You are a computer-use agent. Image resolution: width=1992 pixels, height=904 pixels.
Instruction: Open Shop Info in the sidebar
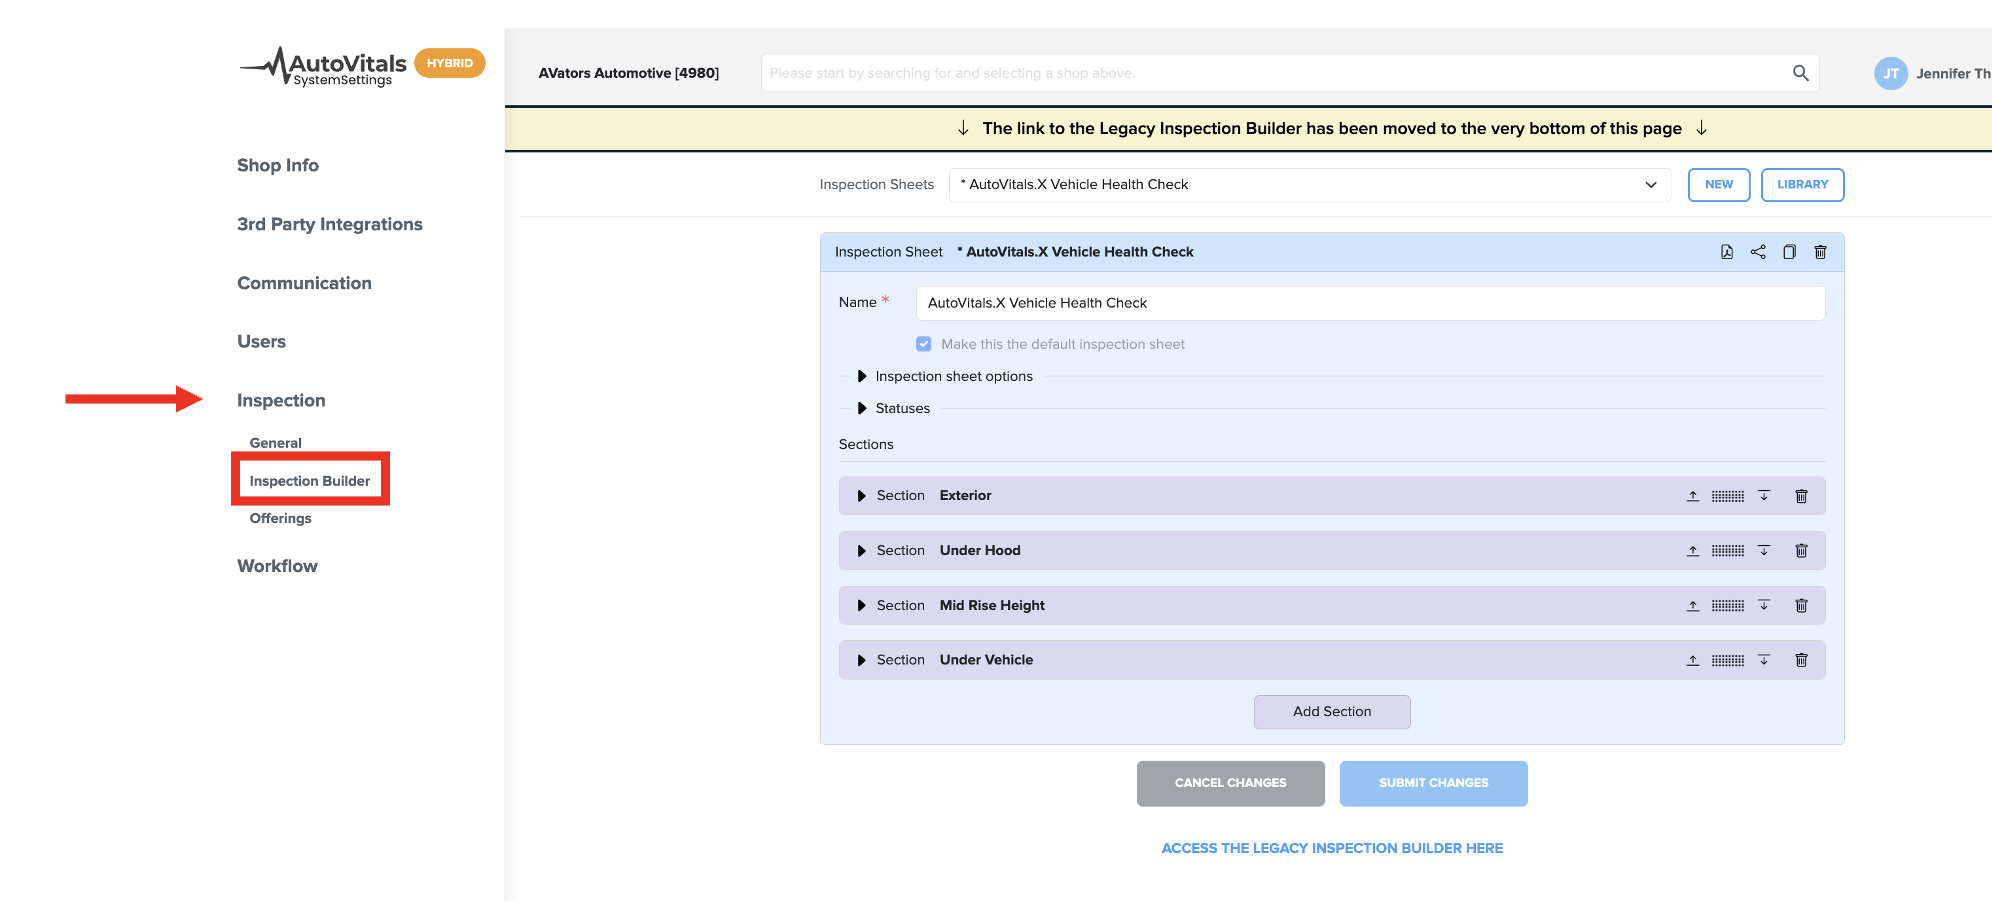click(x=278, y=166)
